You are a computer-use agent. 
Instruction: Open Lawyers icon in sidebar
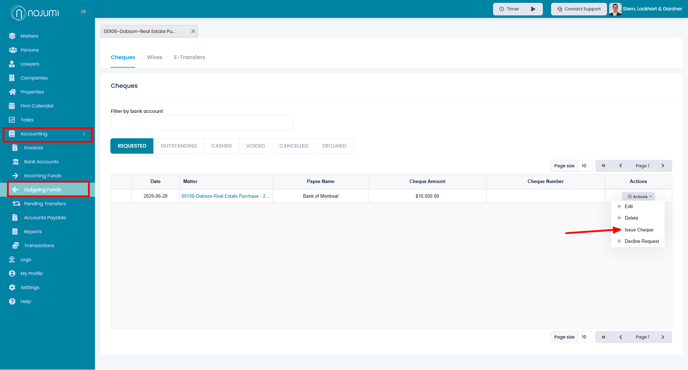tap(12, 64)
